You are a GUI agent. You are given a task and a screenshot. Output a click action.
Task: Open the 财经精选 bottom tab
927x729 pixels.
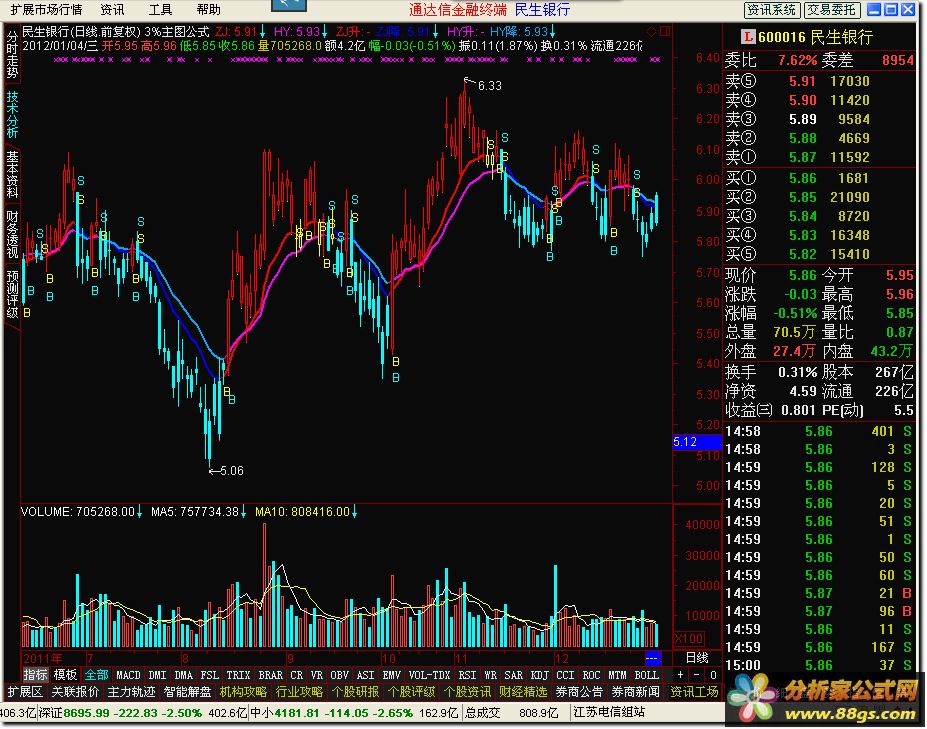pyautogui.click(x=523, y=692)
